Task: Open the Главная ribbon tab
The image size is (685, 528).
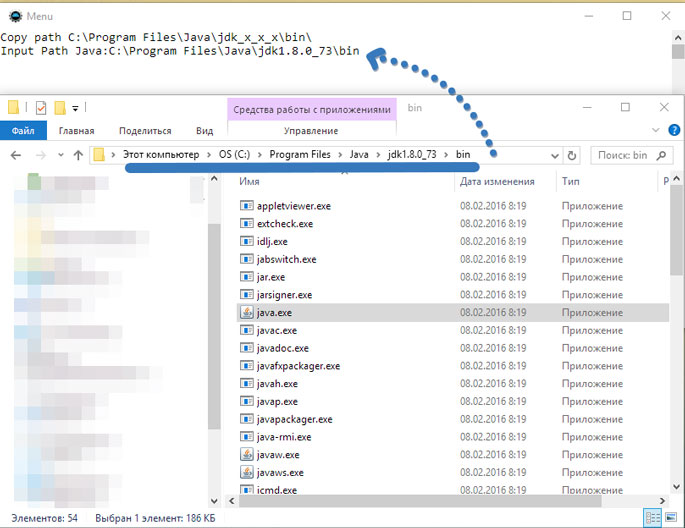Action: tap(76, 131)
